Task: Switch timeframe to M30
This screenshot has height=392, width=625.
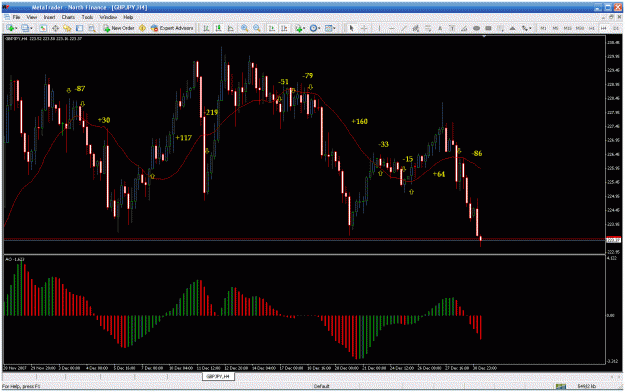Action: tap(580, 28)
